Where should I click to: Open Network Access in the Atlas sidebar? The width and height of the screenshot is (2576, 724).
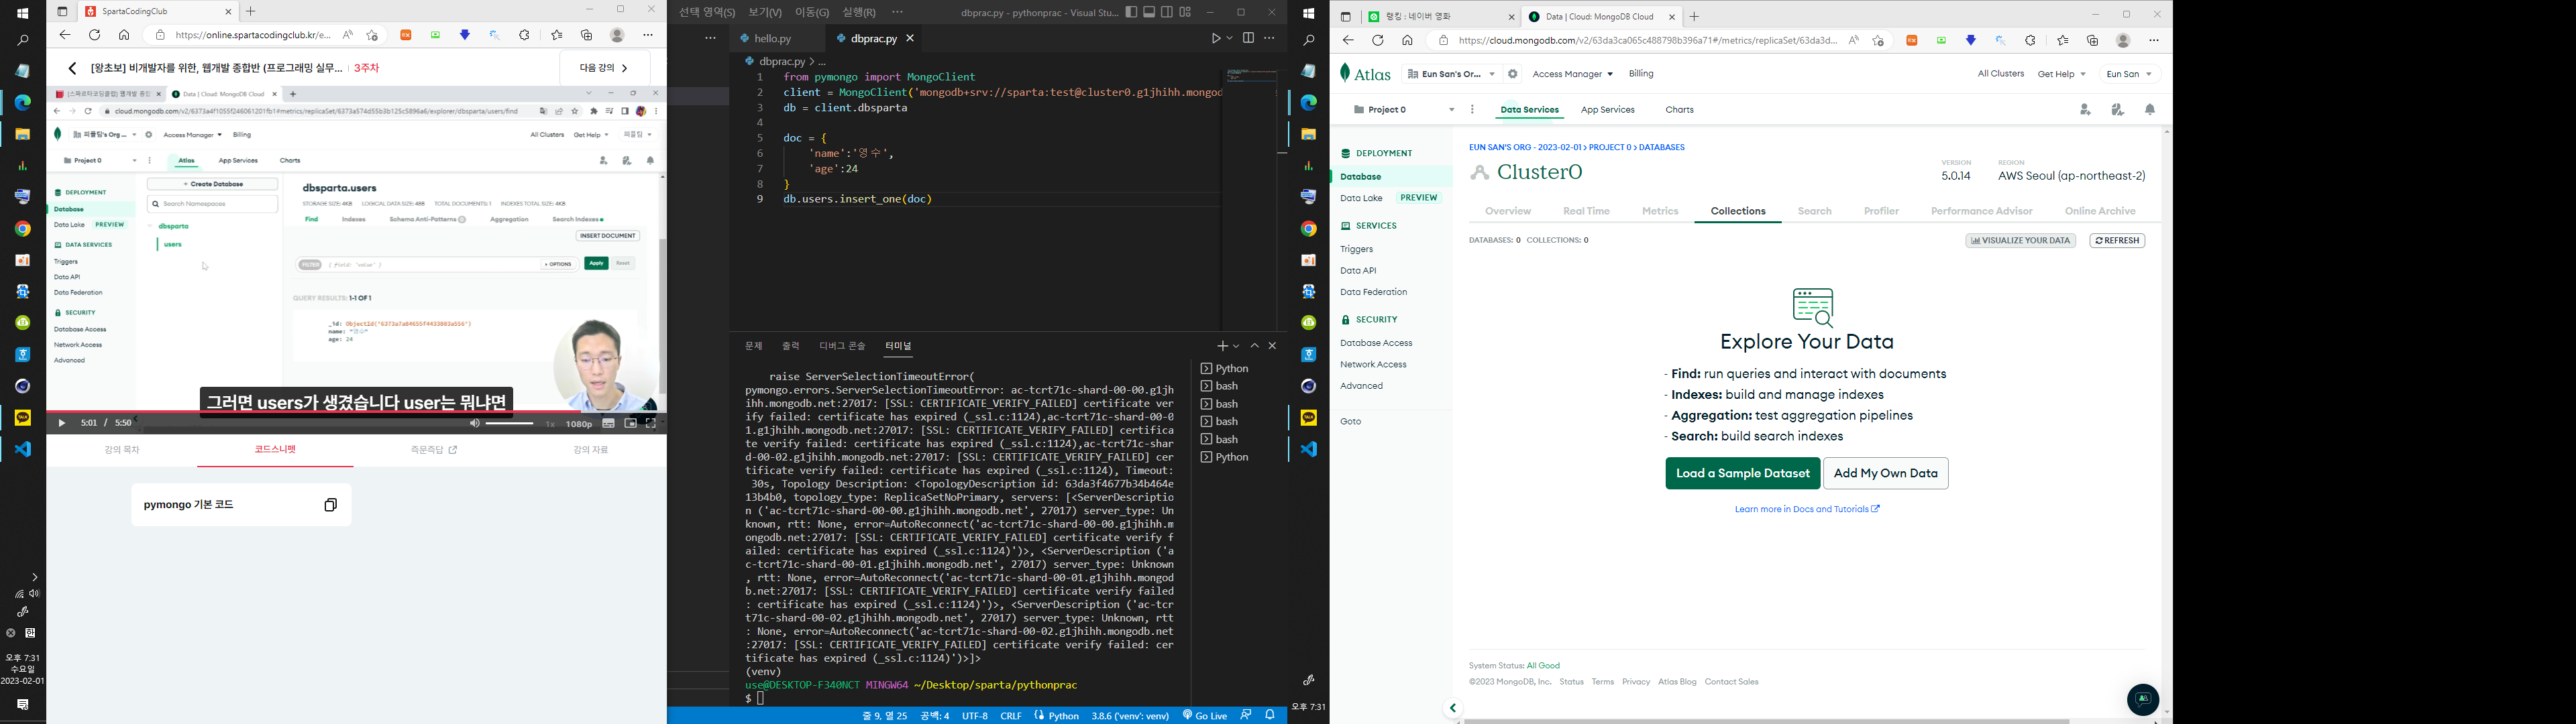click(1373, 365)
